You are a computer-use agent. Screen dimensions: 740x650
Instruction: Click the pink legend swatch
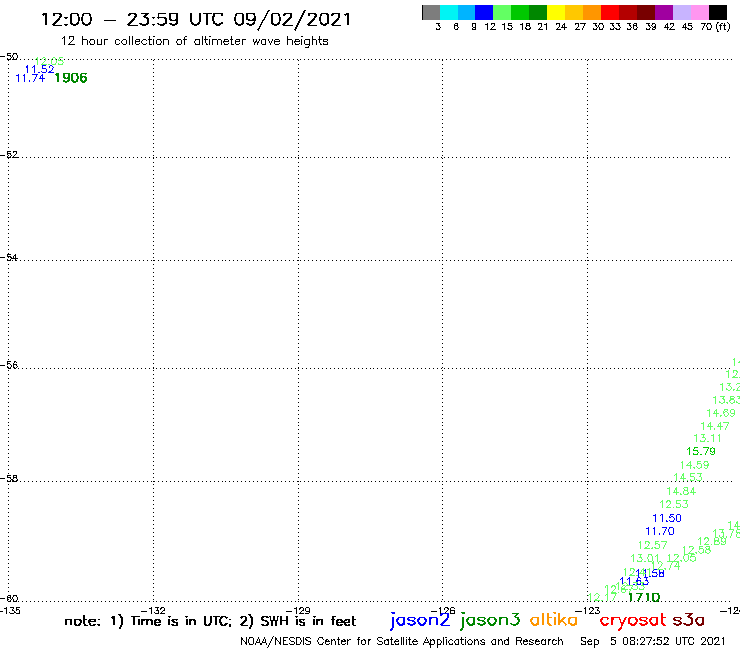click(699, 12)
